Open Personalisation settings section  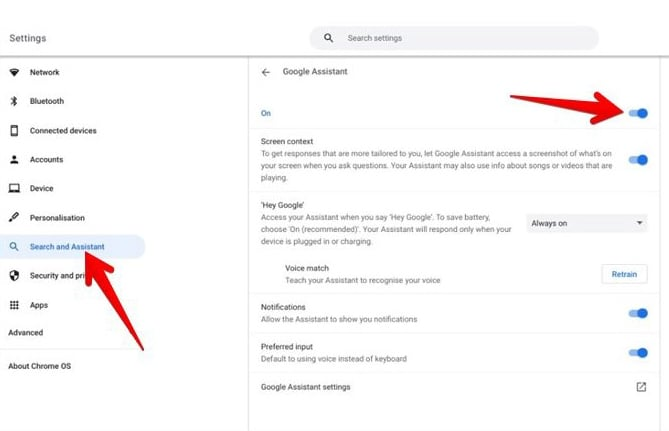[x=57, y=218]
